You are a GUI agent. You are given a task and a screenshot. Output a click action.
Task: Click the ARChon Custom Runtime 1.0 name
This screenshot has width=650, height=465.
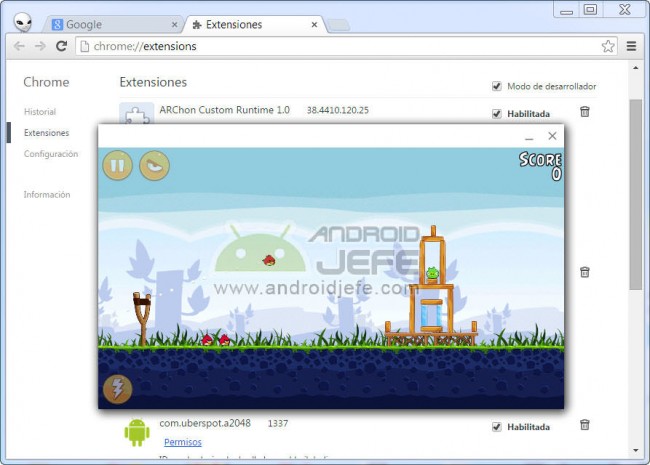[225, 110]
